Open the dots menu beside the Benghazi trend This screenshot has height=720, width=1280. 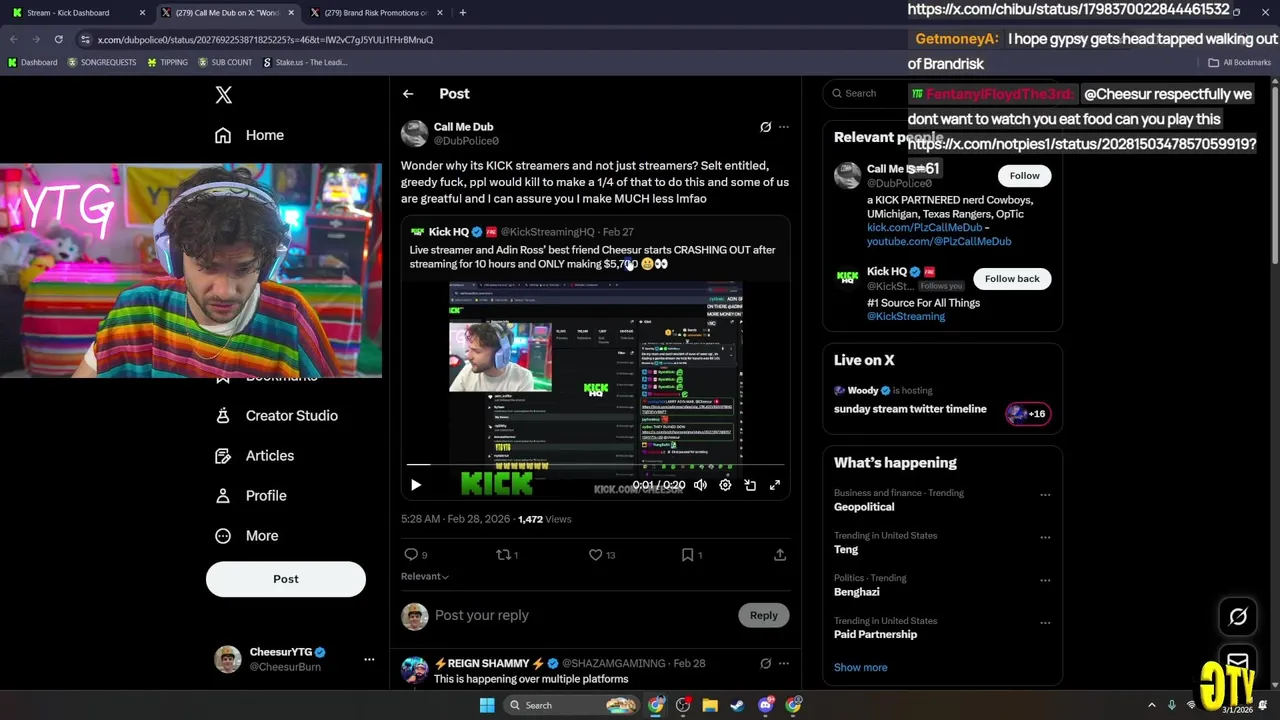pyautogui.click(x=1045, y=579)
